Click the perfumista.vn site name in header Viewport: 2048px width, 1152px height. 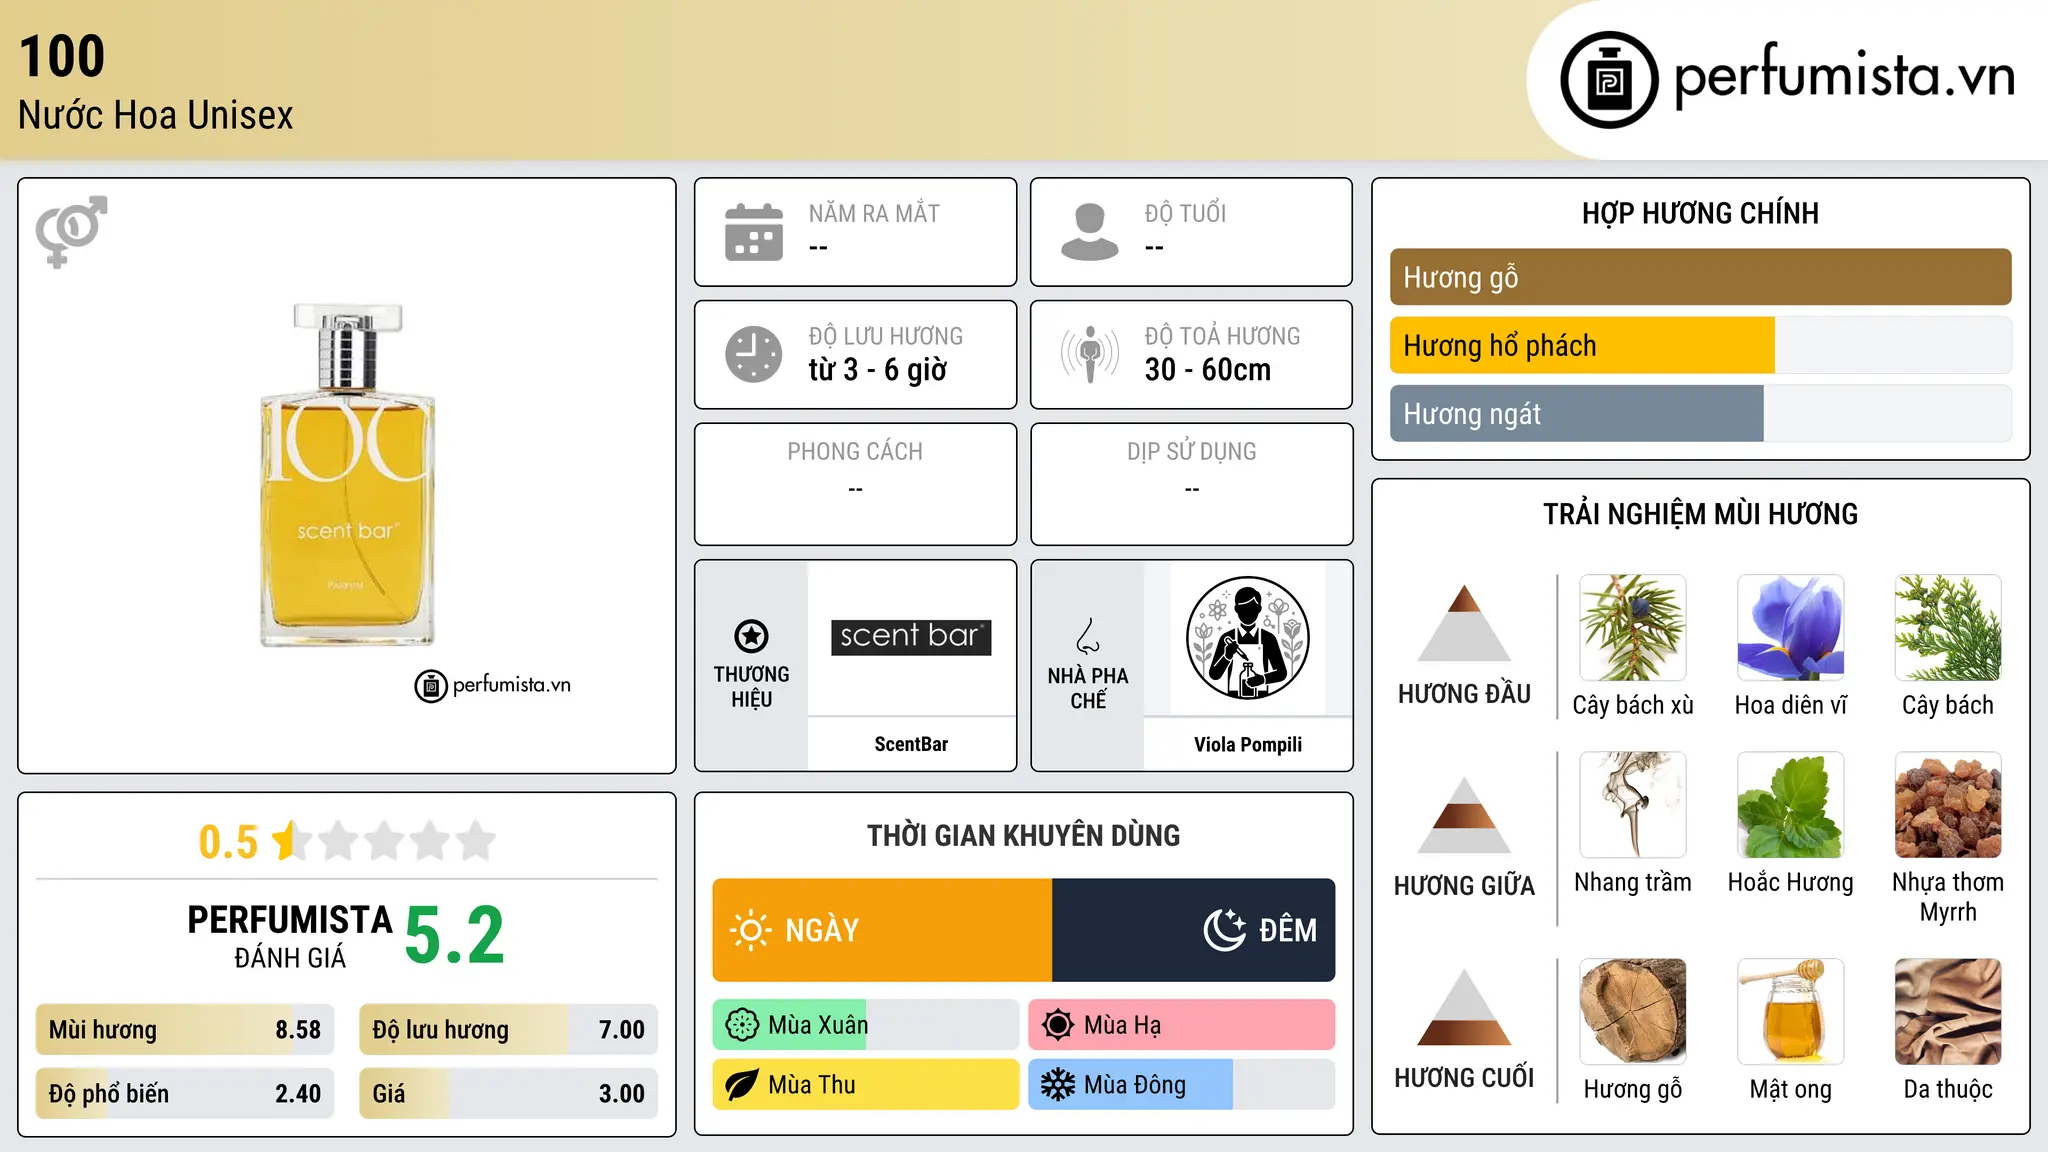point(1844,76)
